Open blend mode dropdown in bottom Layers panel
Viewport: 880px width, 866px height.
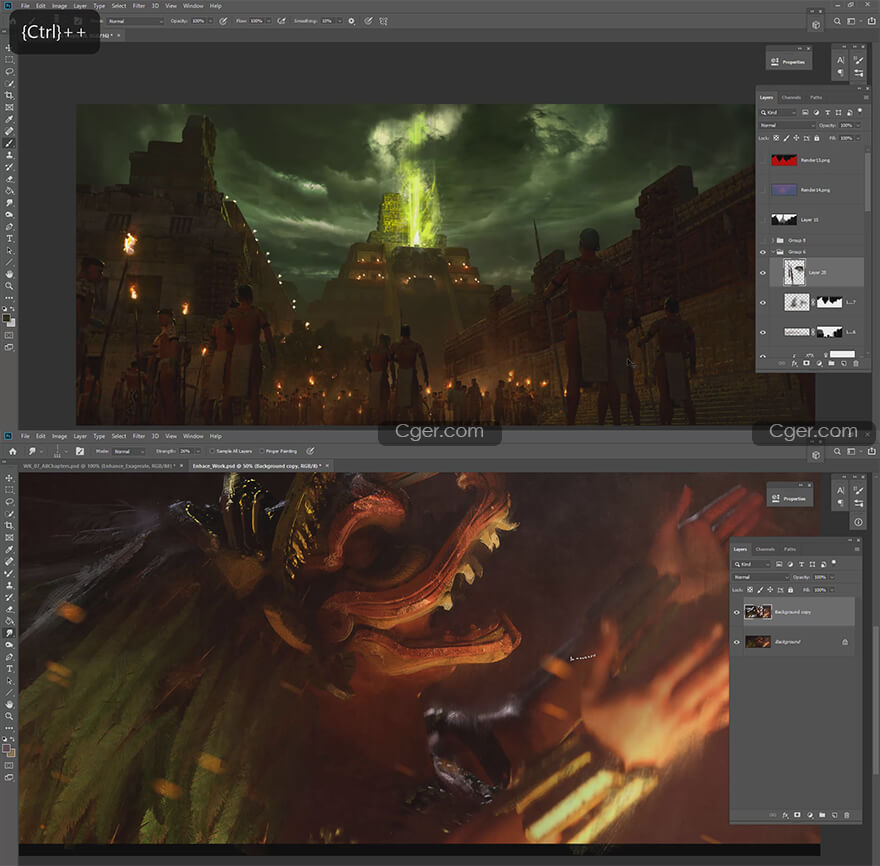761,577
